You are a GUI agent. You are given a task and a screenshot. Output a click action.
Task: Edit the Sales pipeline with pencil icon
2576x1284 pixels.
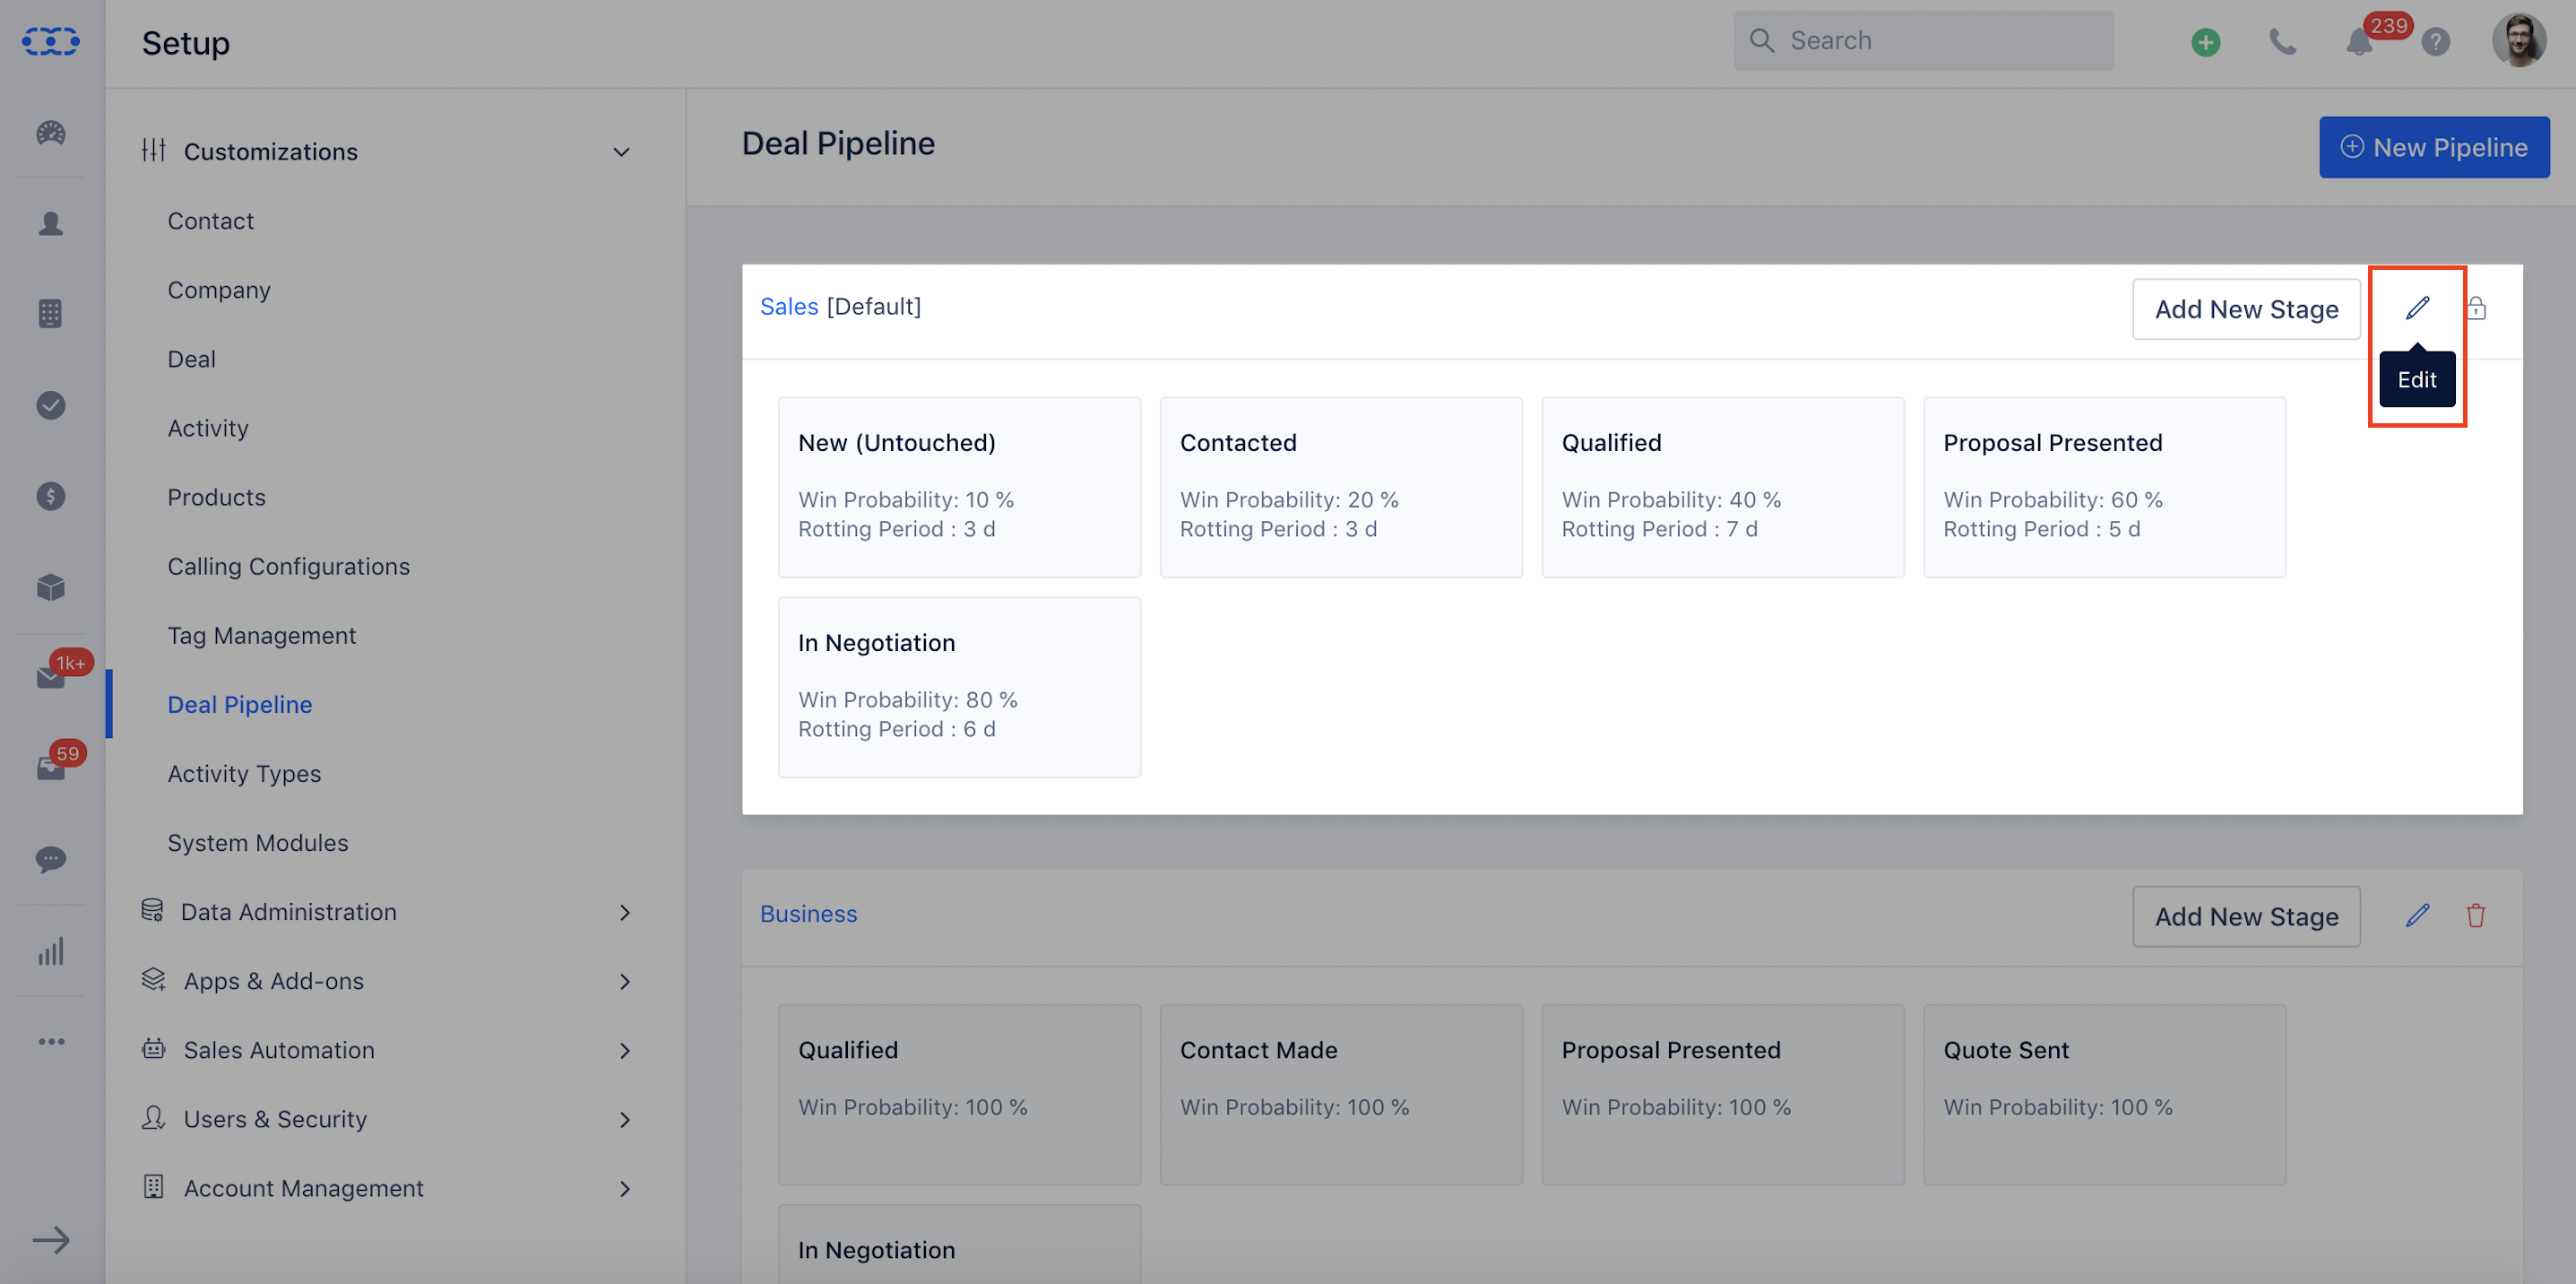(x=2418, y=308)
